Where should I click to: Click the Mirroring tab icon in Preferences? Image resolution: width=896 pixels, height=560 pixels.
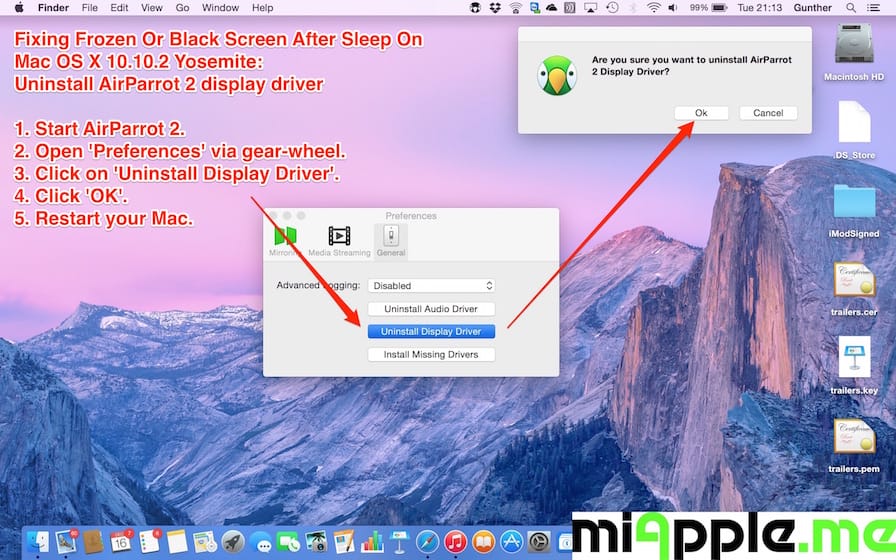285,235
